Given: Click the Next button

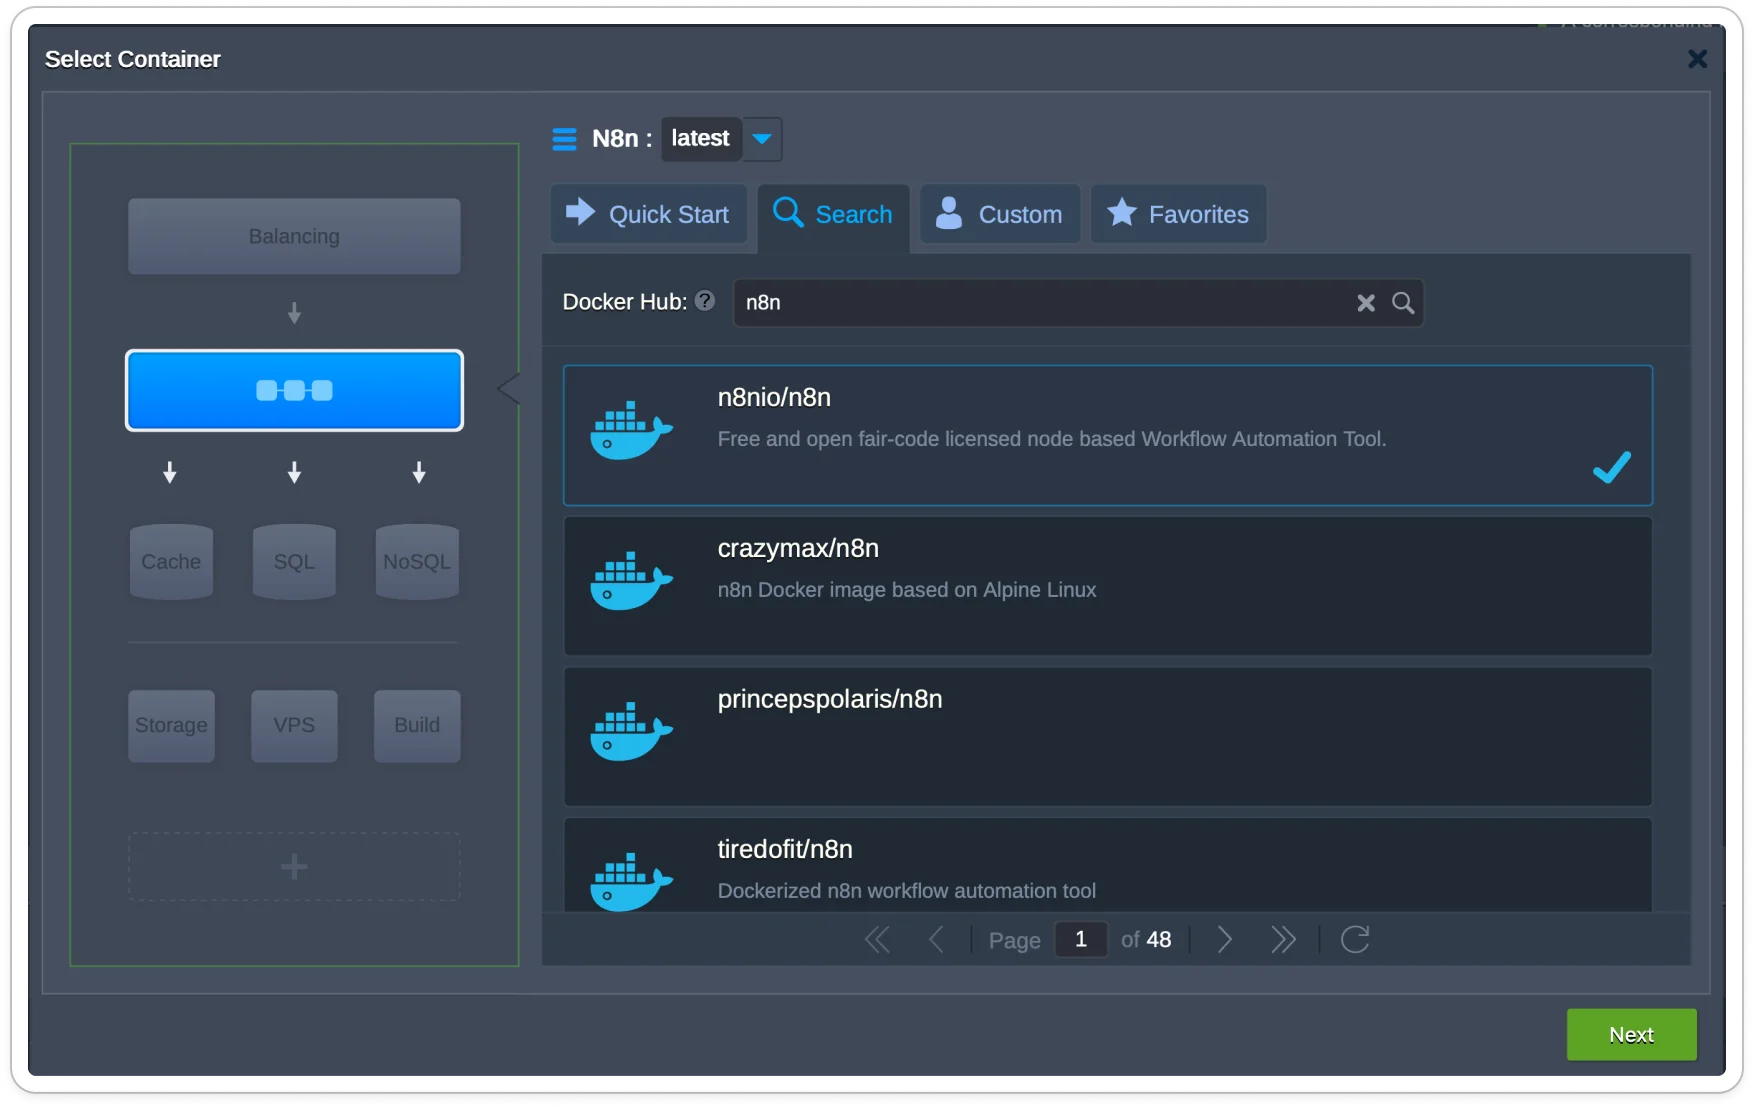Looking at the screenshot, I should coord(1631,1035).
